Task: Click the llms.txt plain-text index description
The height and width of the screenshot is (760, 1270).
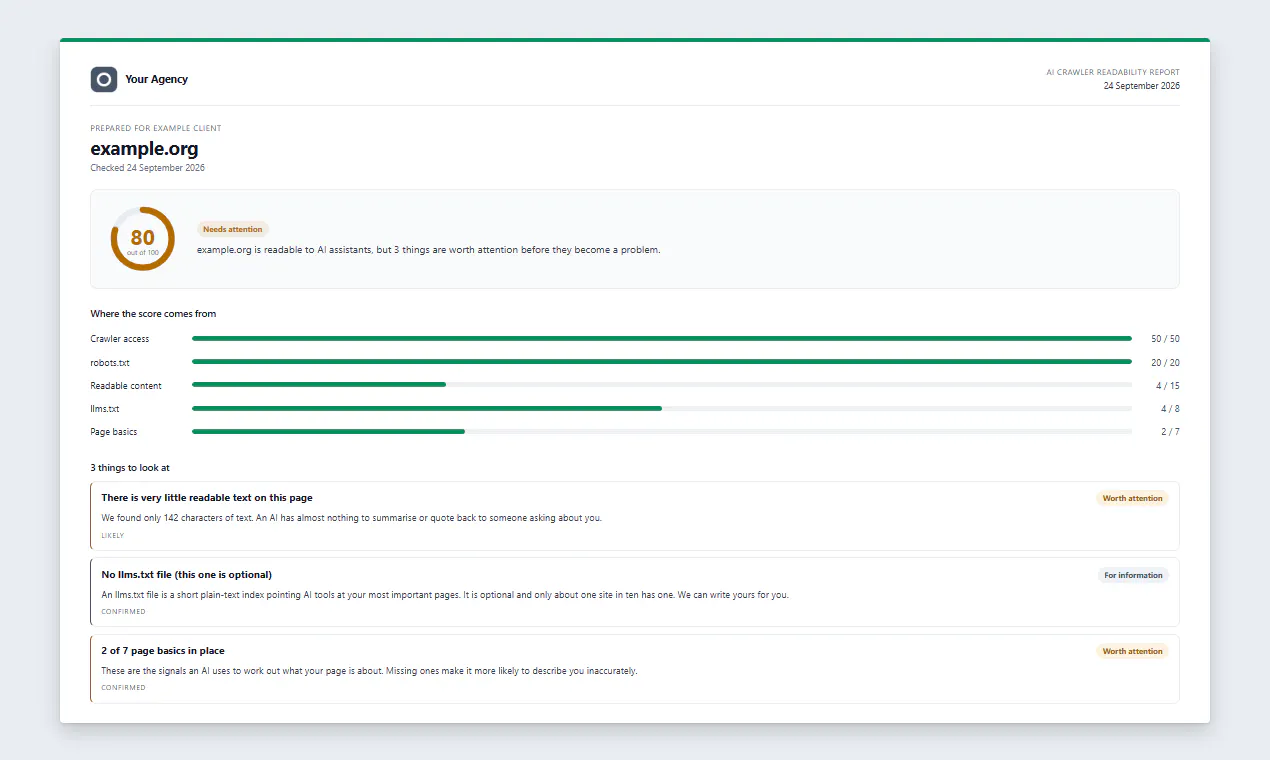Action: tap(445, 595)
